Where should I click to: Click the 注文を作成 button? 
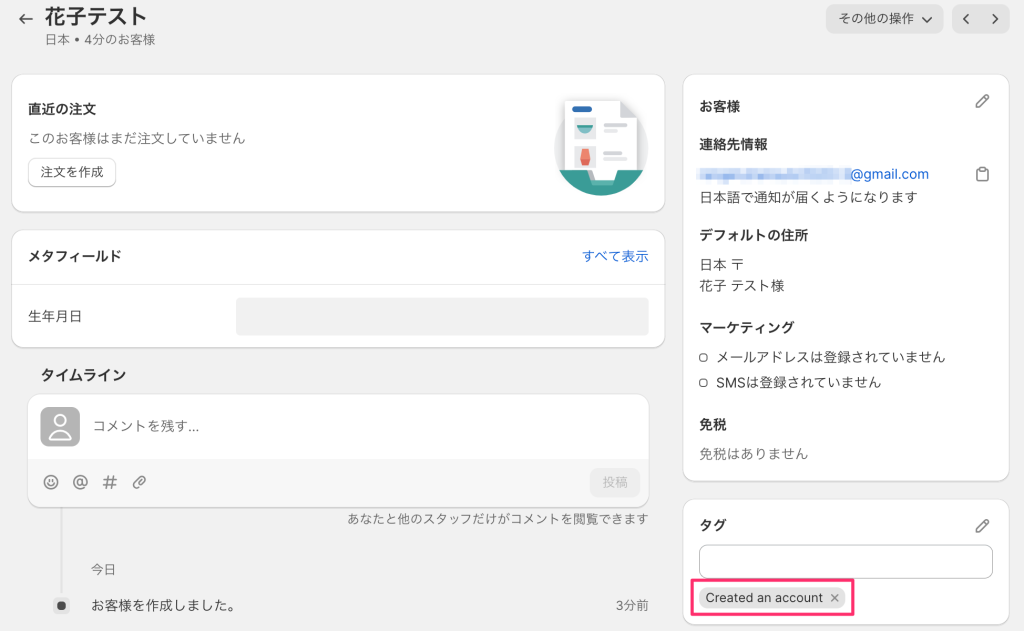pyautogui.click(x=72, y=172)
